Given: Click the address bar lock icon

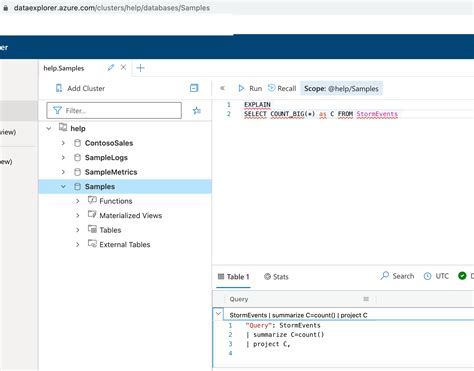Looking at the screenshot, I should coord(5,8).
